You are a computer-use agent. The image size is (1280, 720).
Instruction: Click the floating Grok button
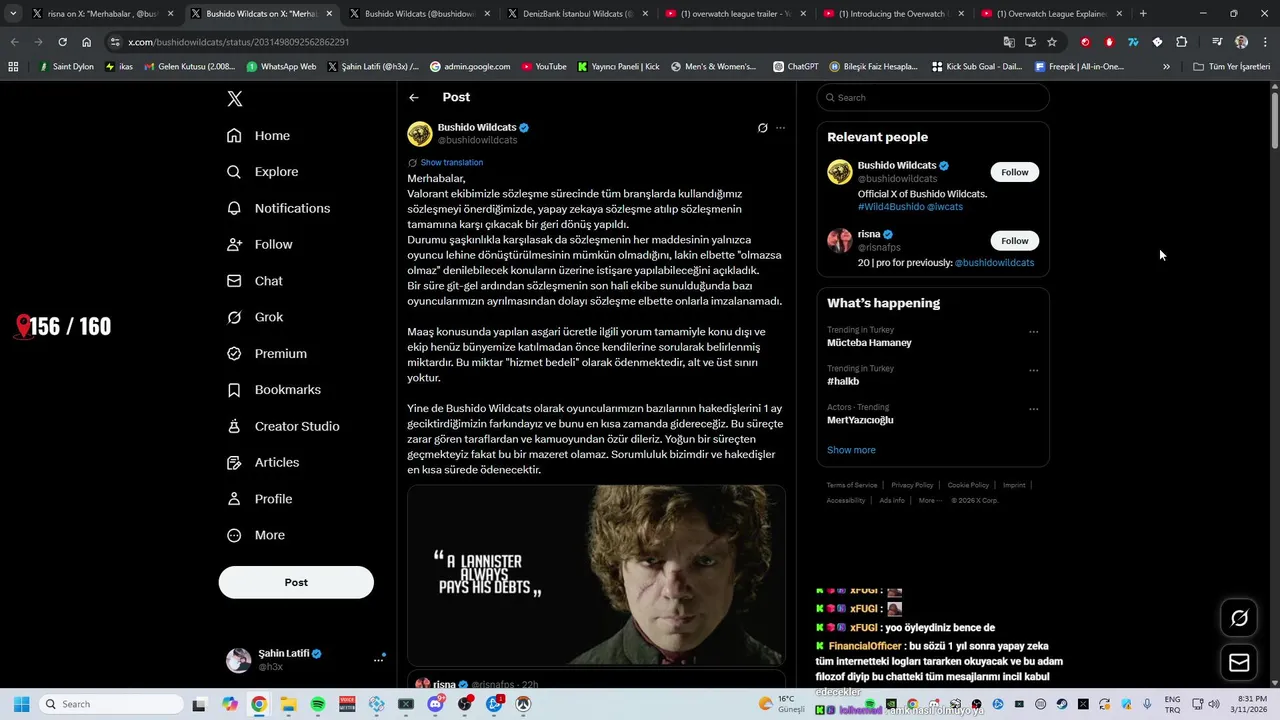pyautogui.click(x=1239, y=618)
